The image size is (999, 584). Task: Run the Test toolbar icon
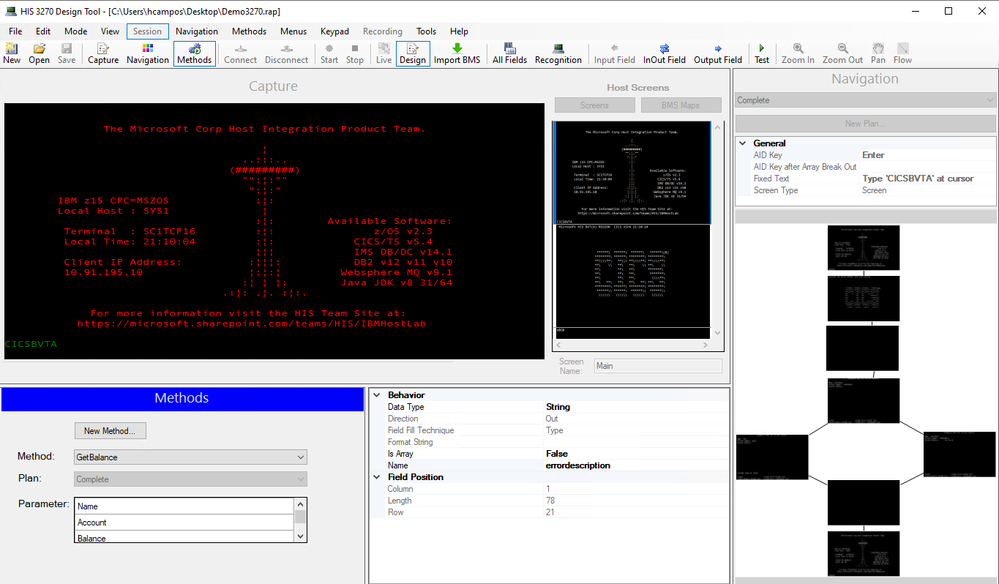tap(762, 53)
